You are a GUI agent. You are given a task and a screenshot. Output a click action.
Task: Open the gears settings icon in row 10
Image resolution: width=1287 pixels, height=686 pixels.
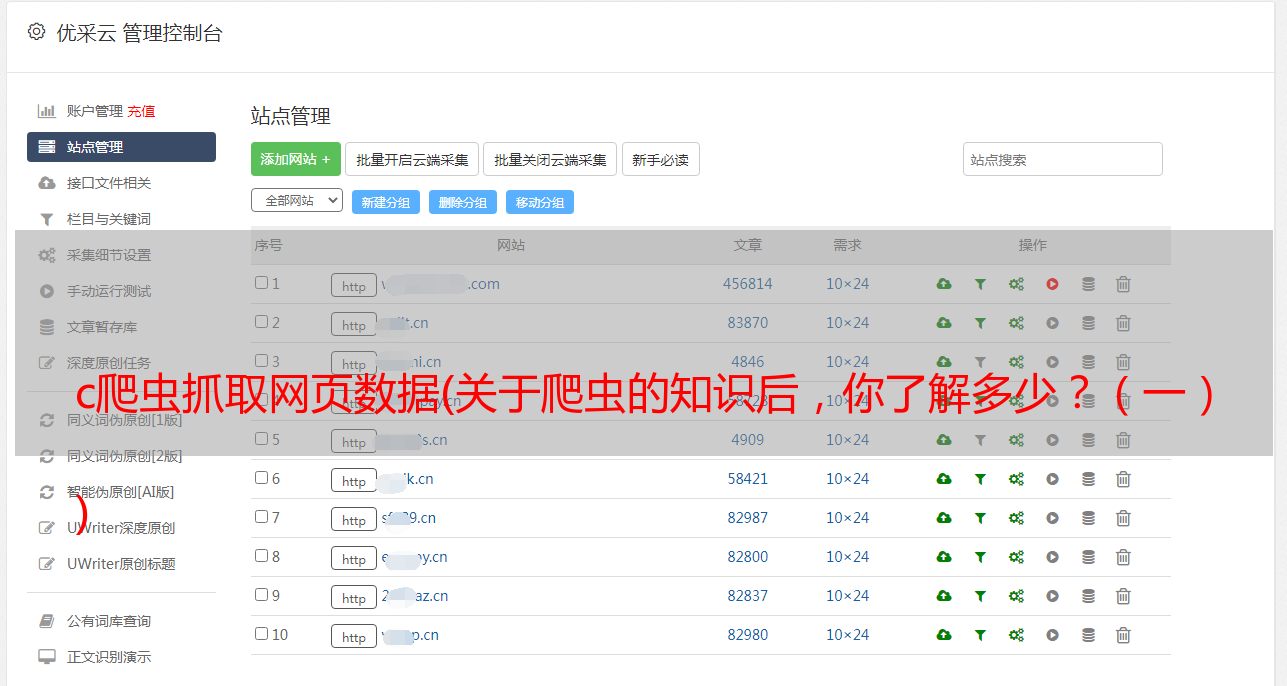click(1016, 635)
